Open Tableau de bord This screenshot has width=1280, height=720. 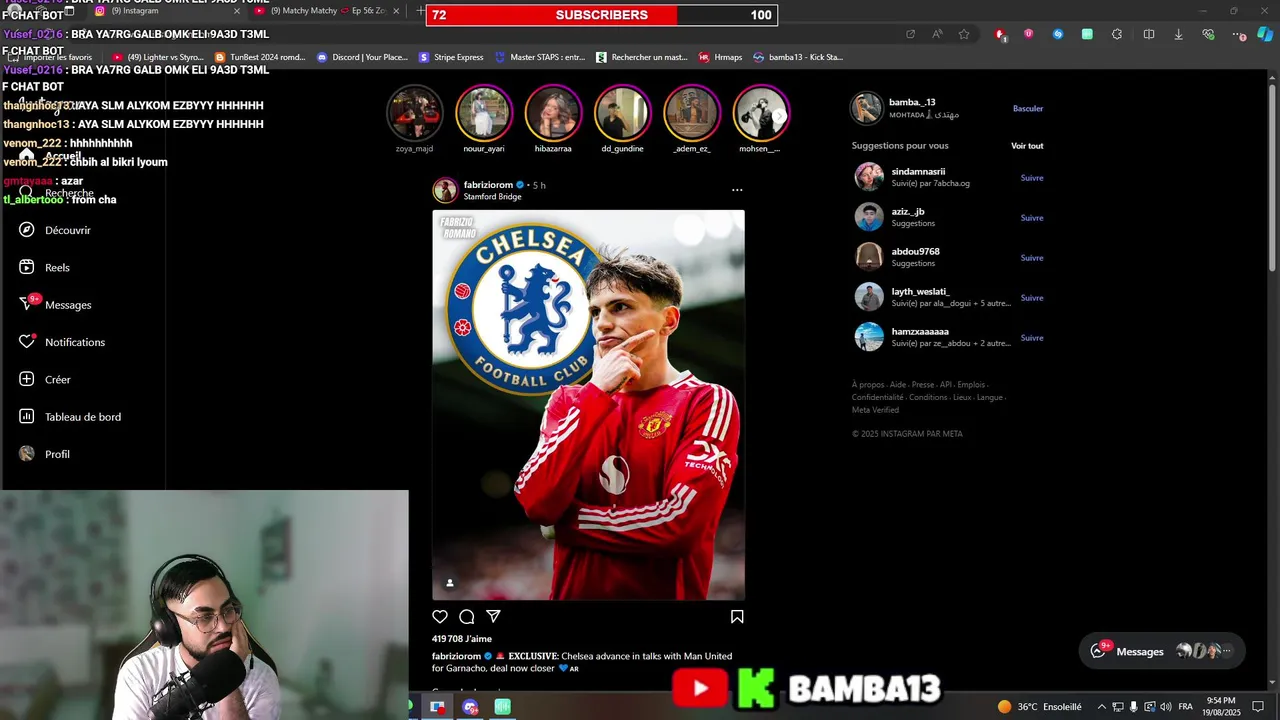(70, 416)
